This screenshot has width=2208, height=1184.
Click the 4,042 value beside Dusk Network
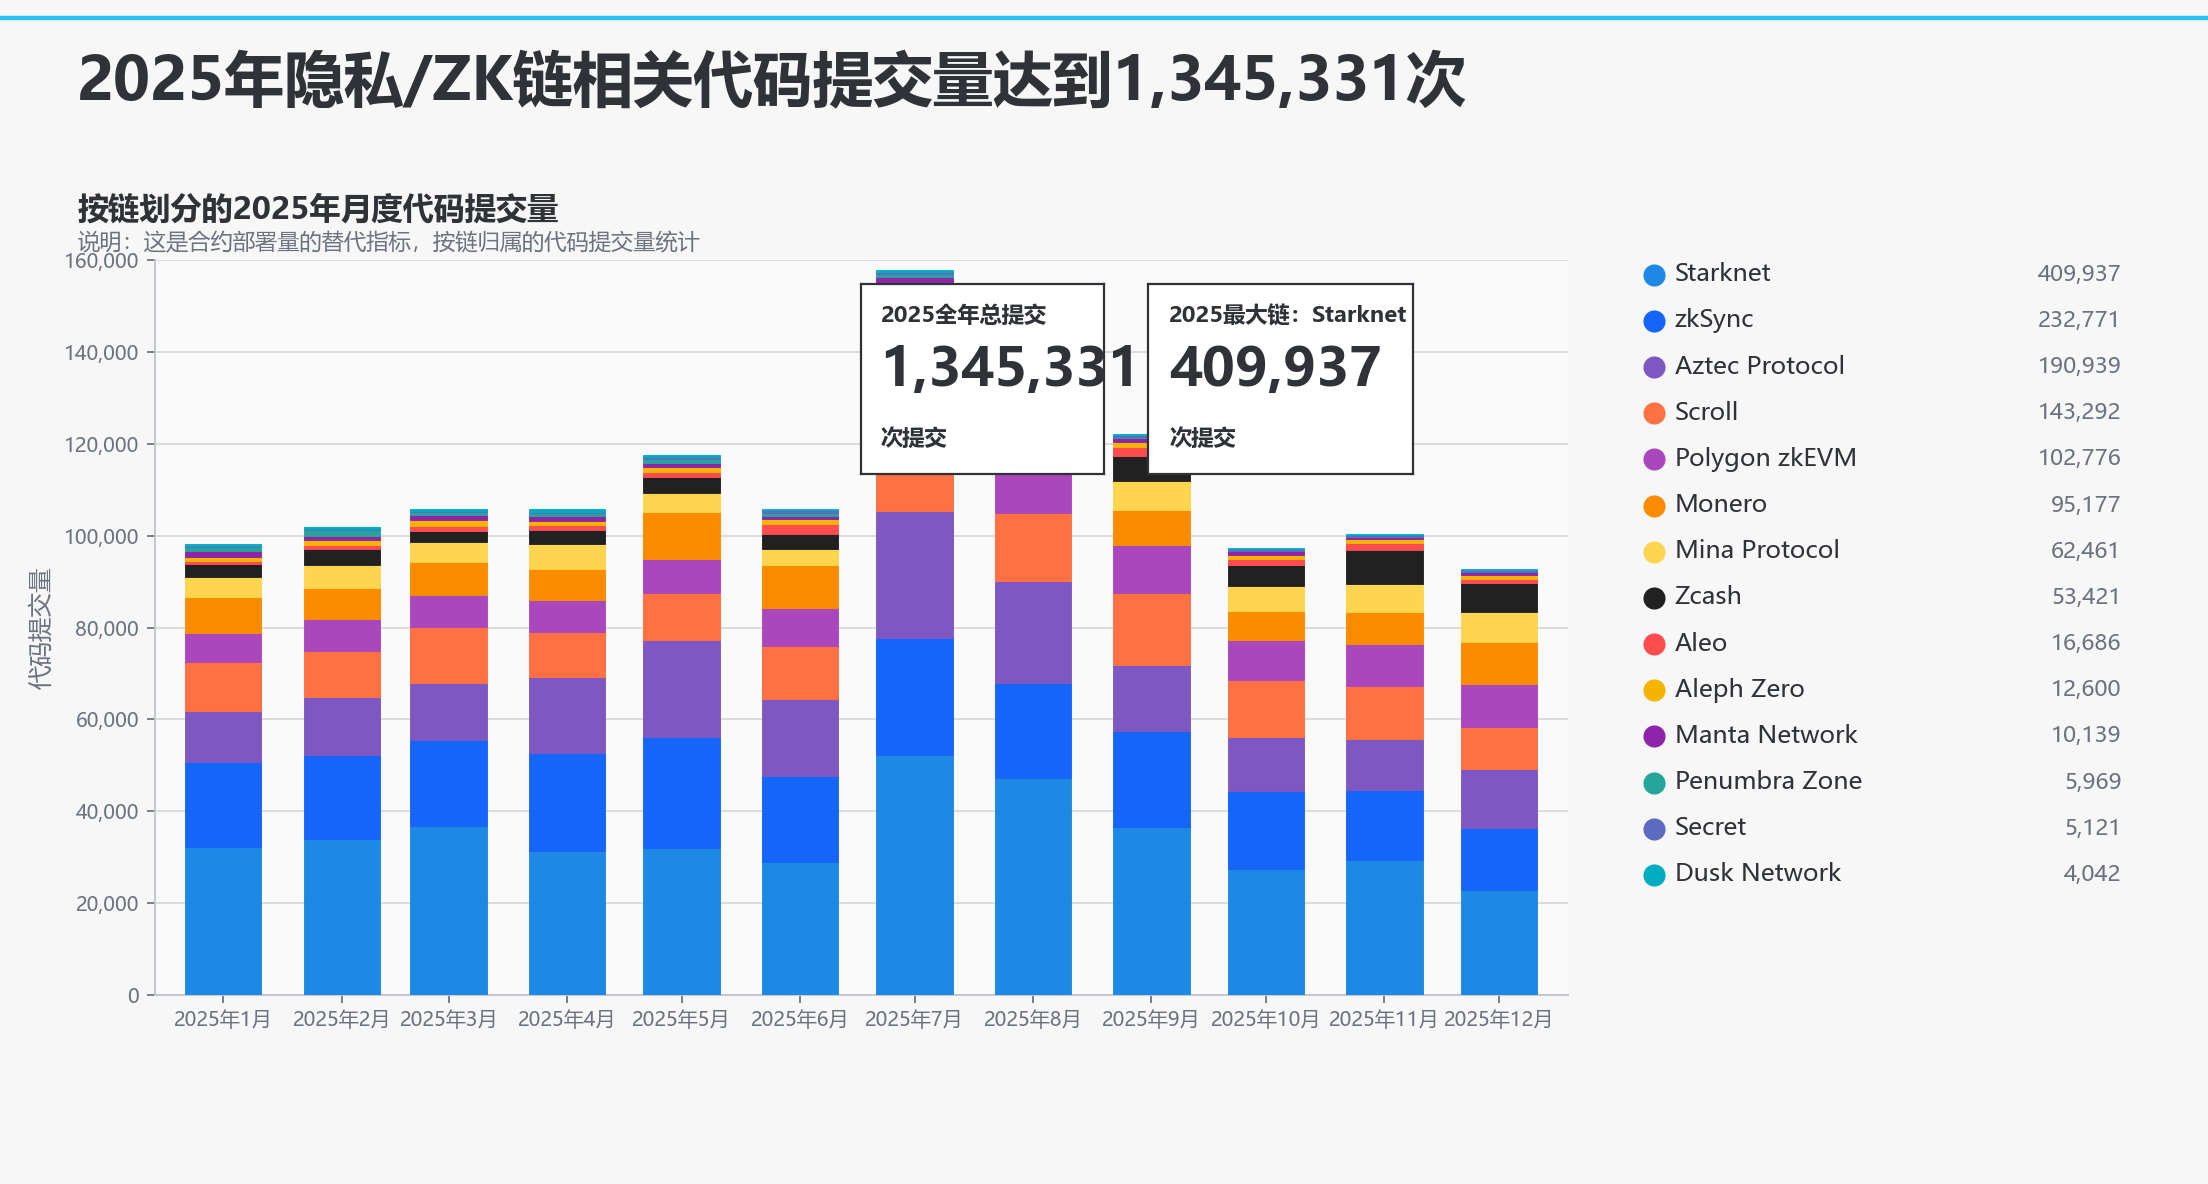point(2092,873)
